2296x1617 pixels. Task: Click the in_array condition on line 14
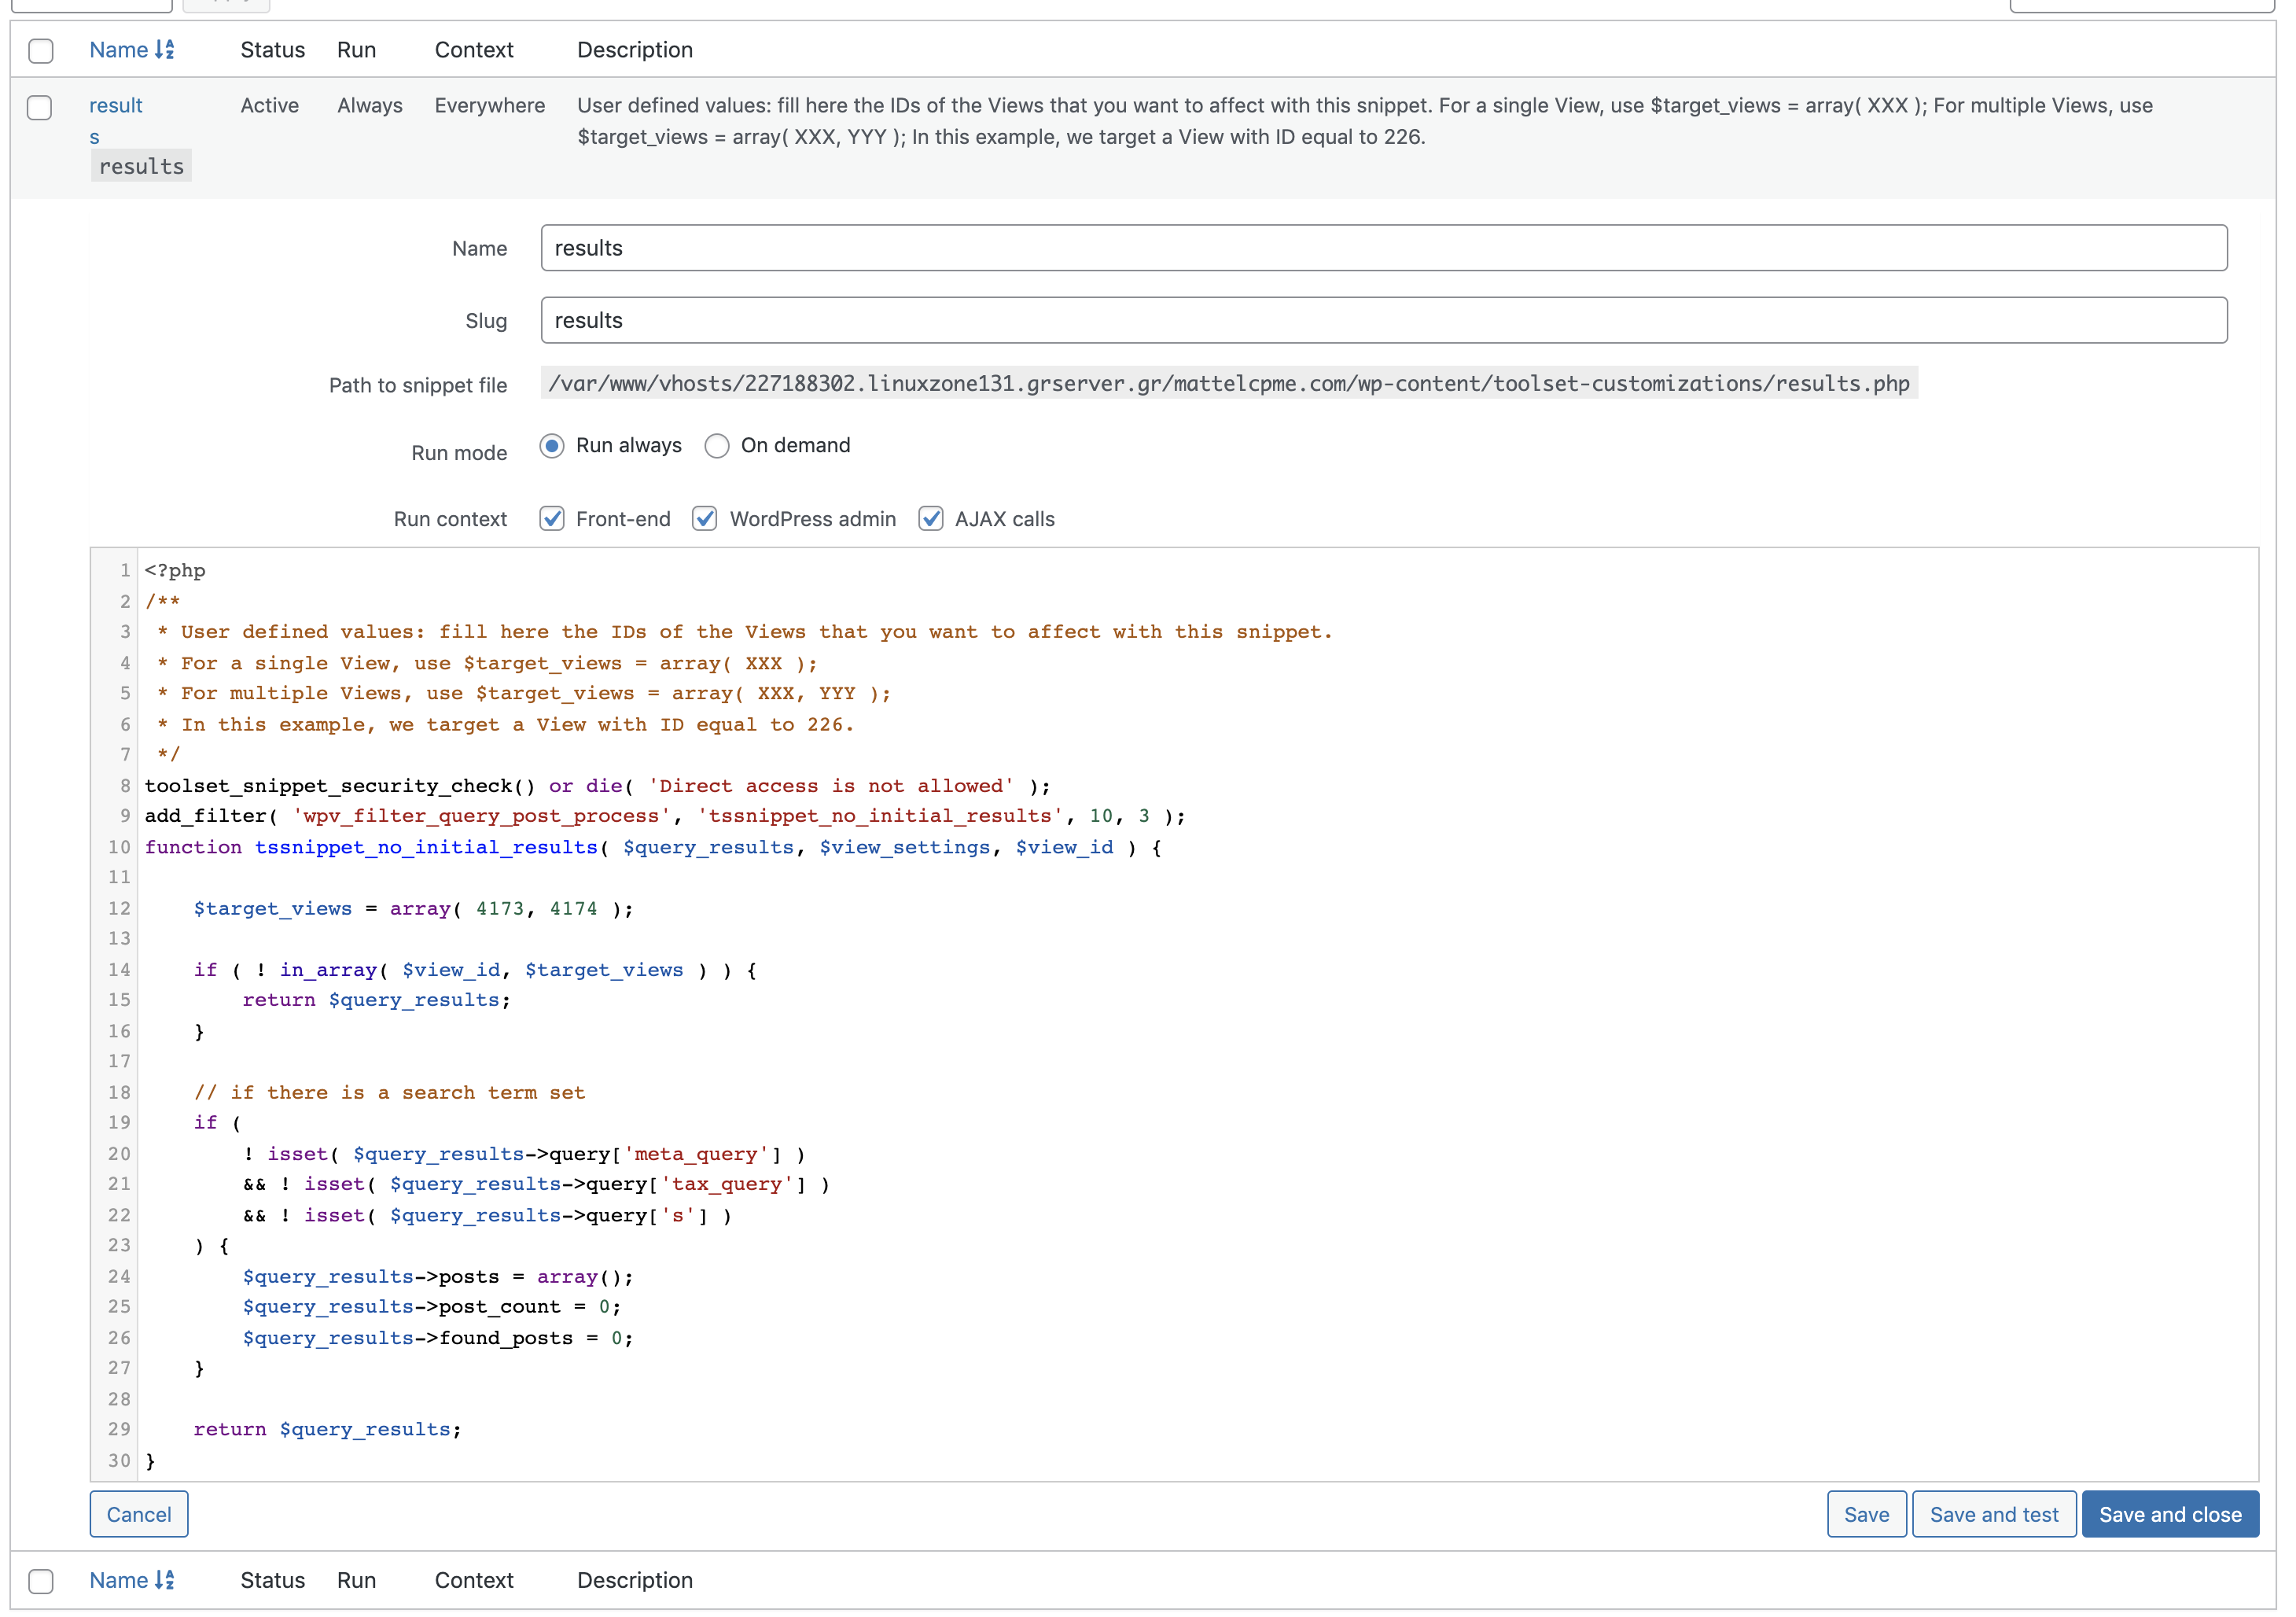pos(475,970)
